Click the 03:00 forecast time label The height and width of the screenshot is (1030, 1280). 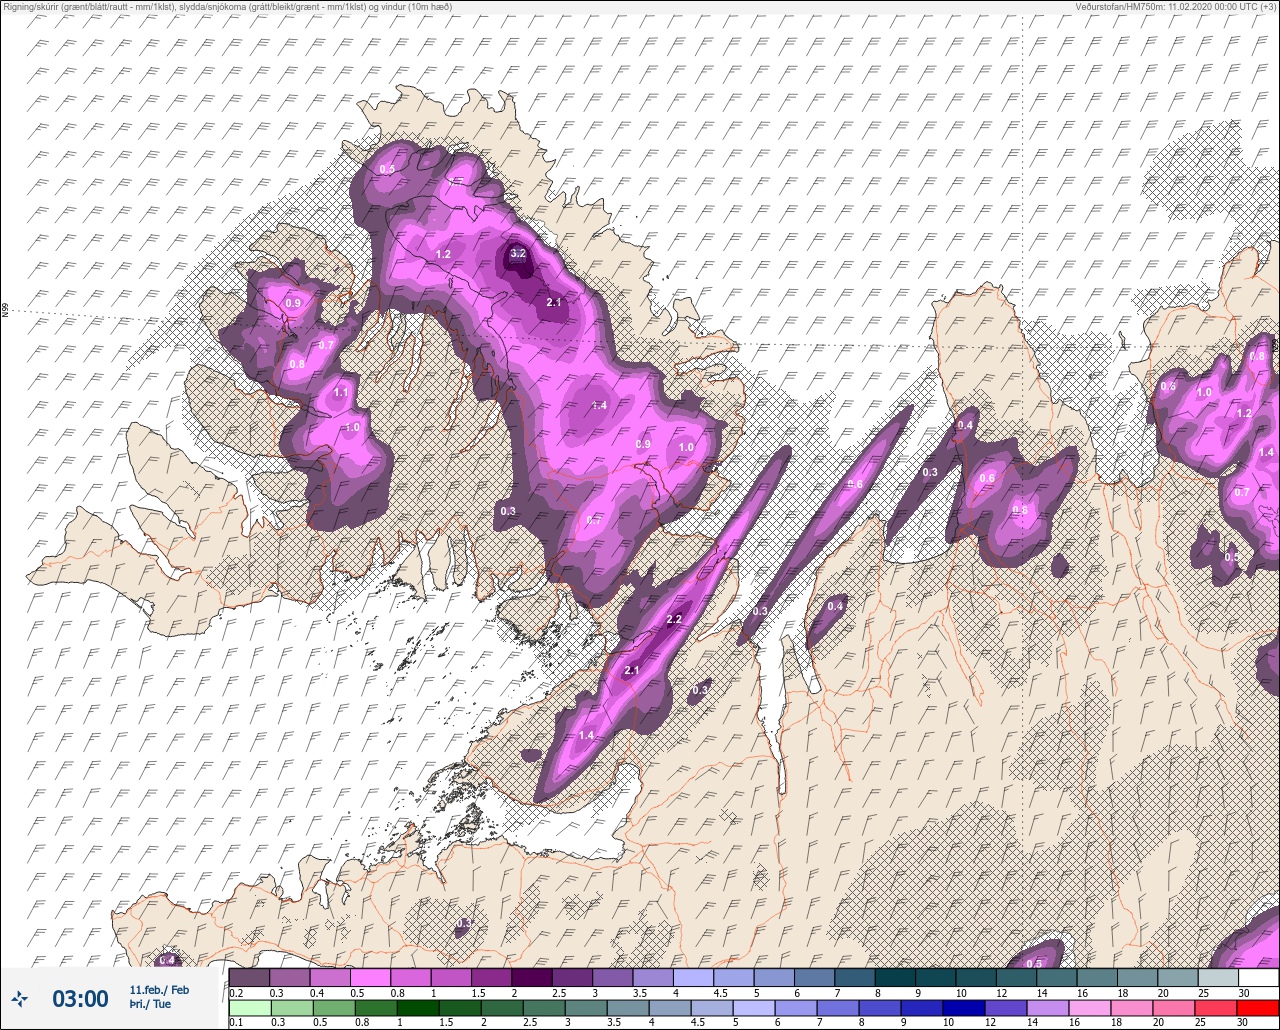(x=80, y=998)
